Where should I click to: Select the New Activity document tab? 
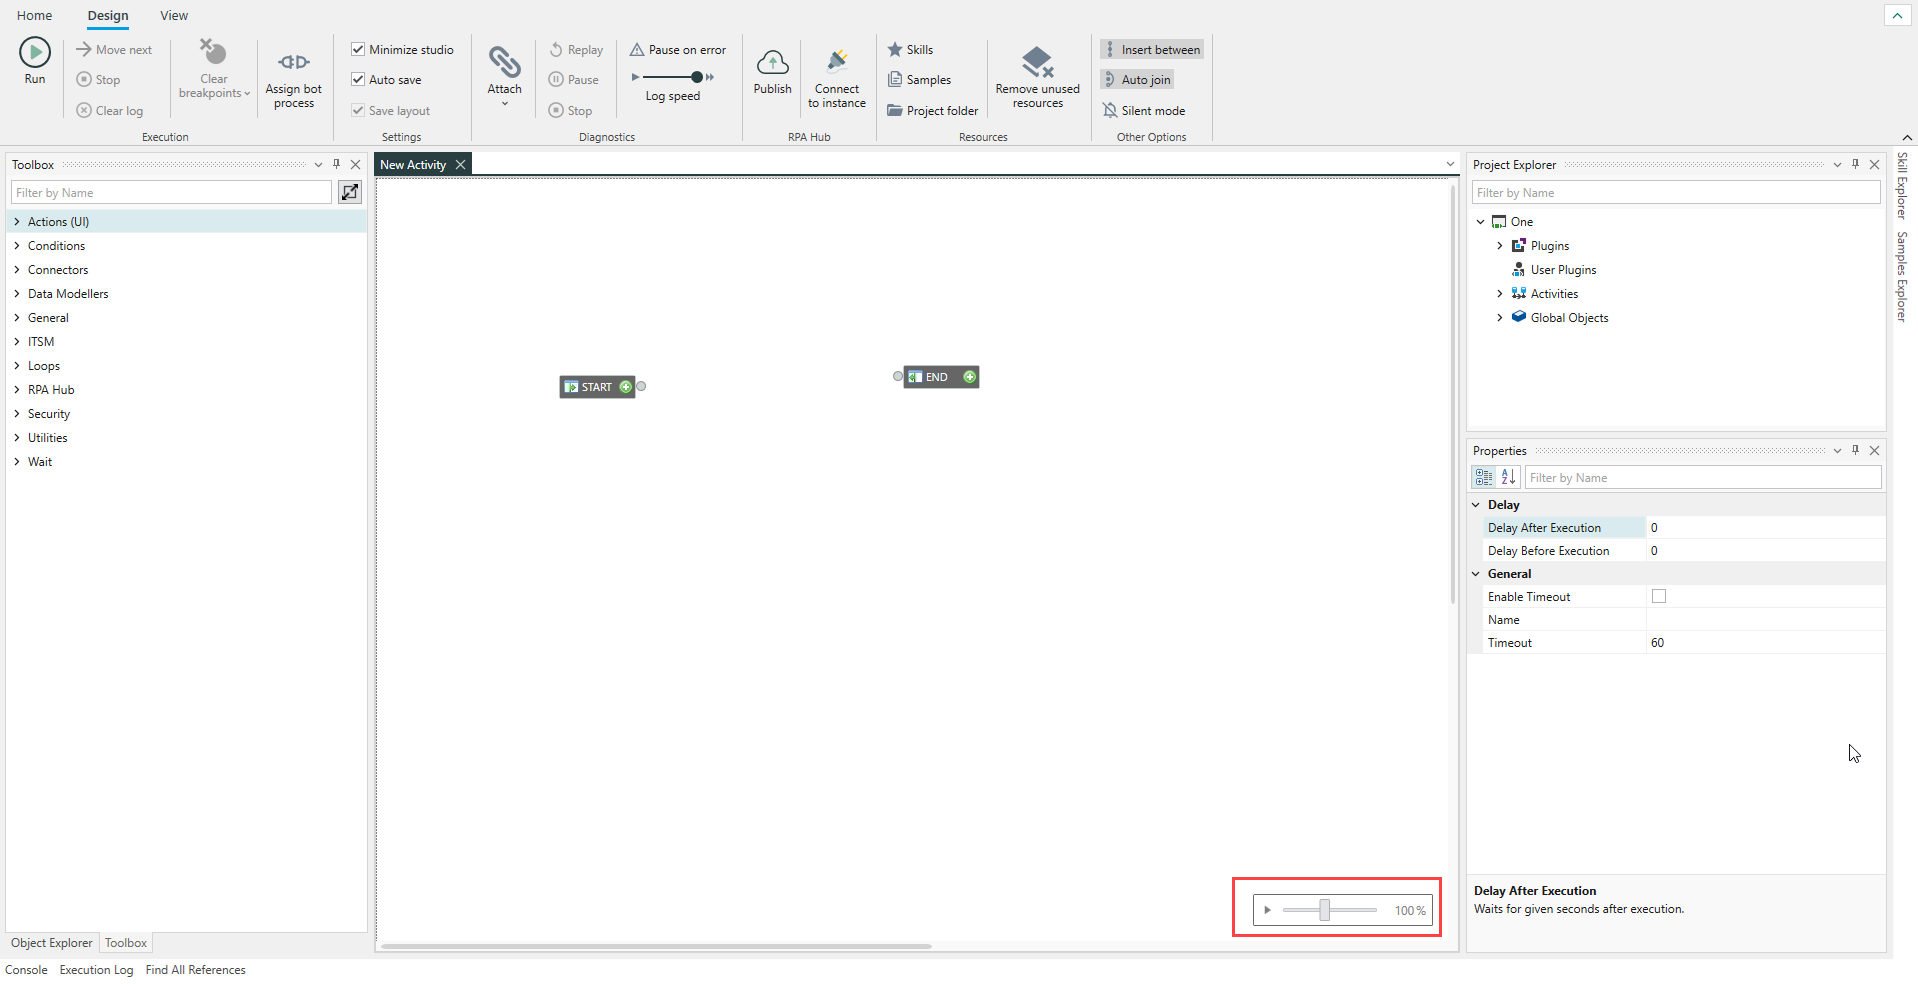[x=413, y=165]
